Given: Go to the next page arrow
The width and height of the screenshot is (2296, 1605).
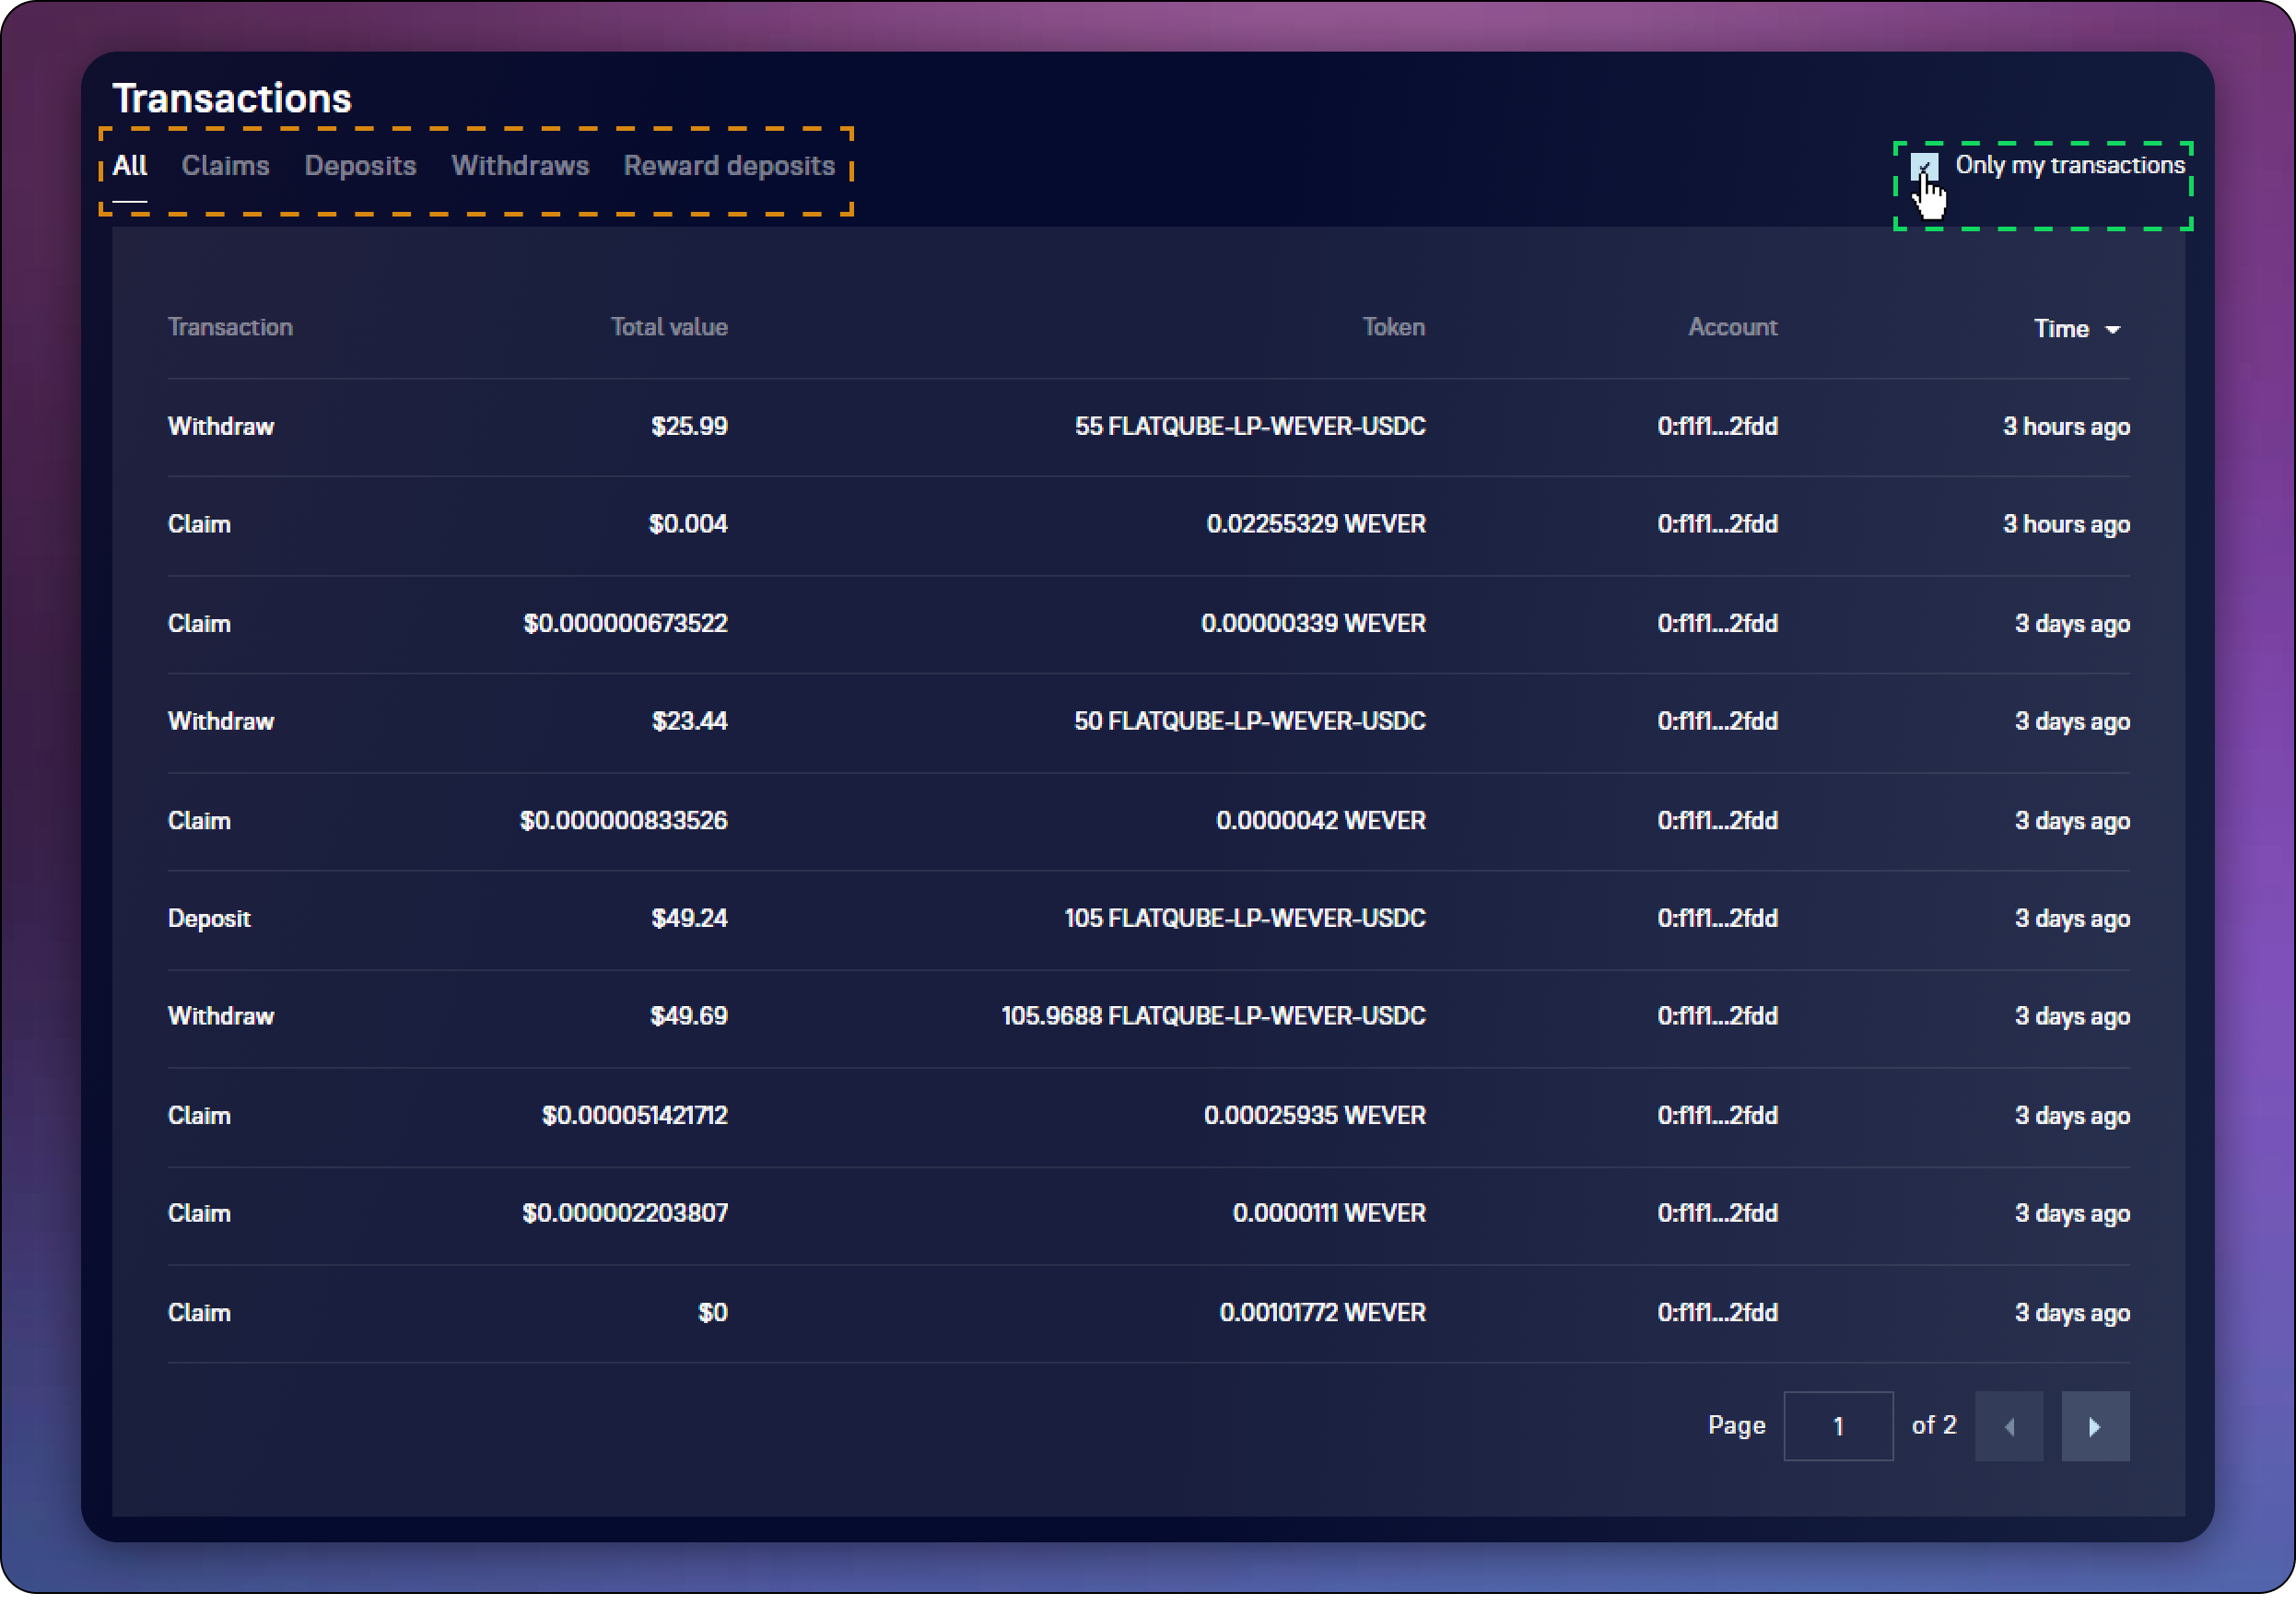Looking at the screenshot, I should click(2094, 1426).
